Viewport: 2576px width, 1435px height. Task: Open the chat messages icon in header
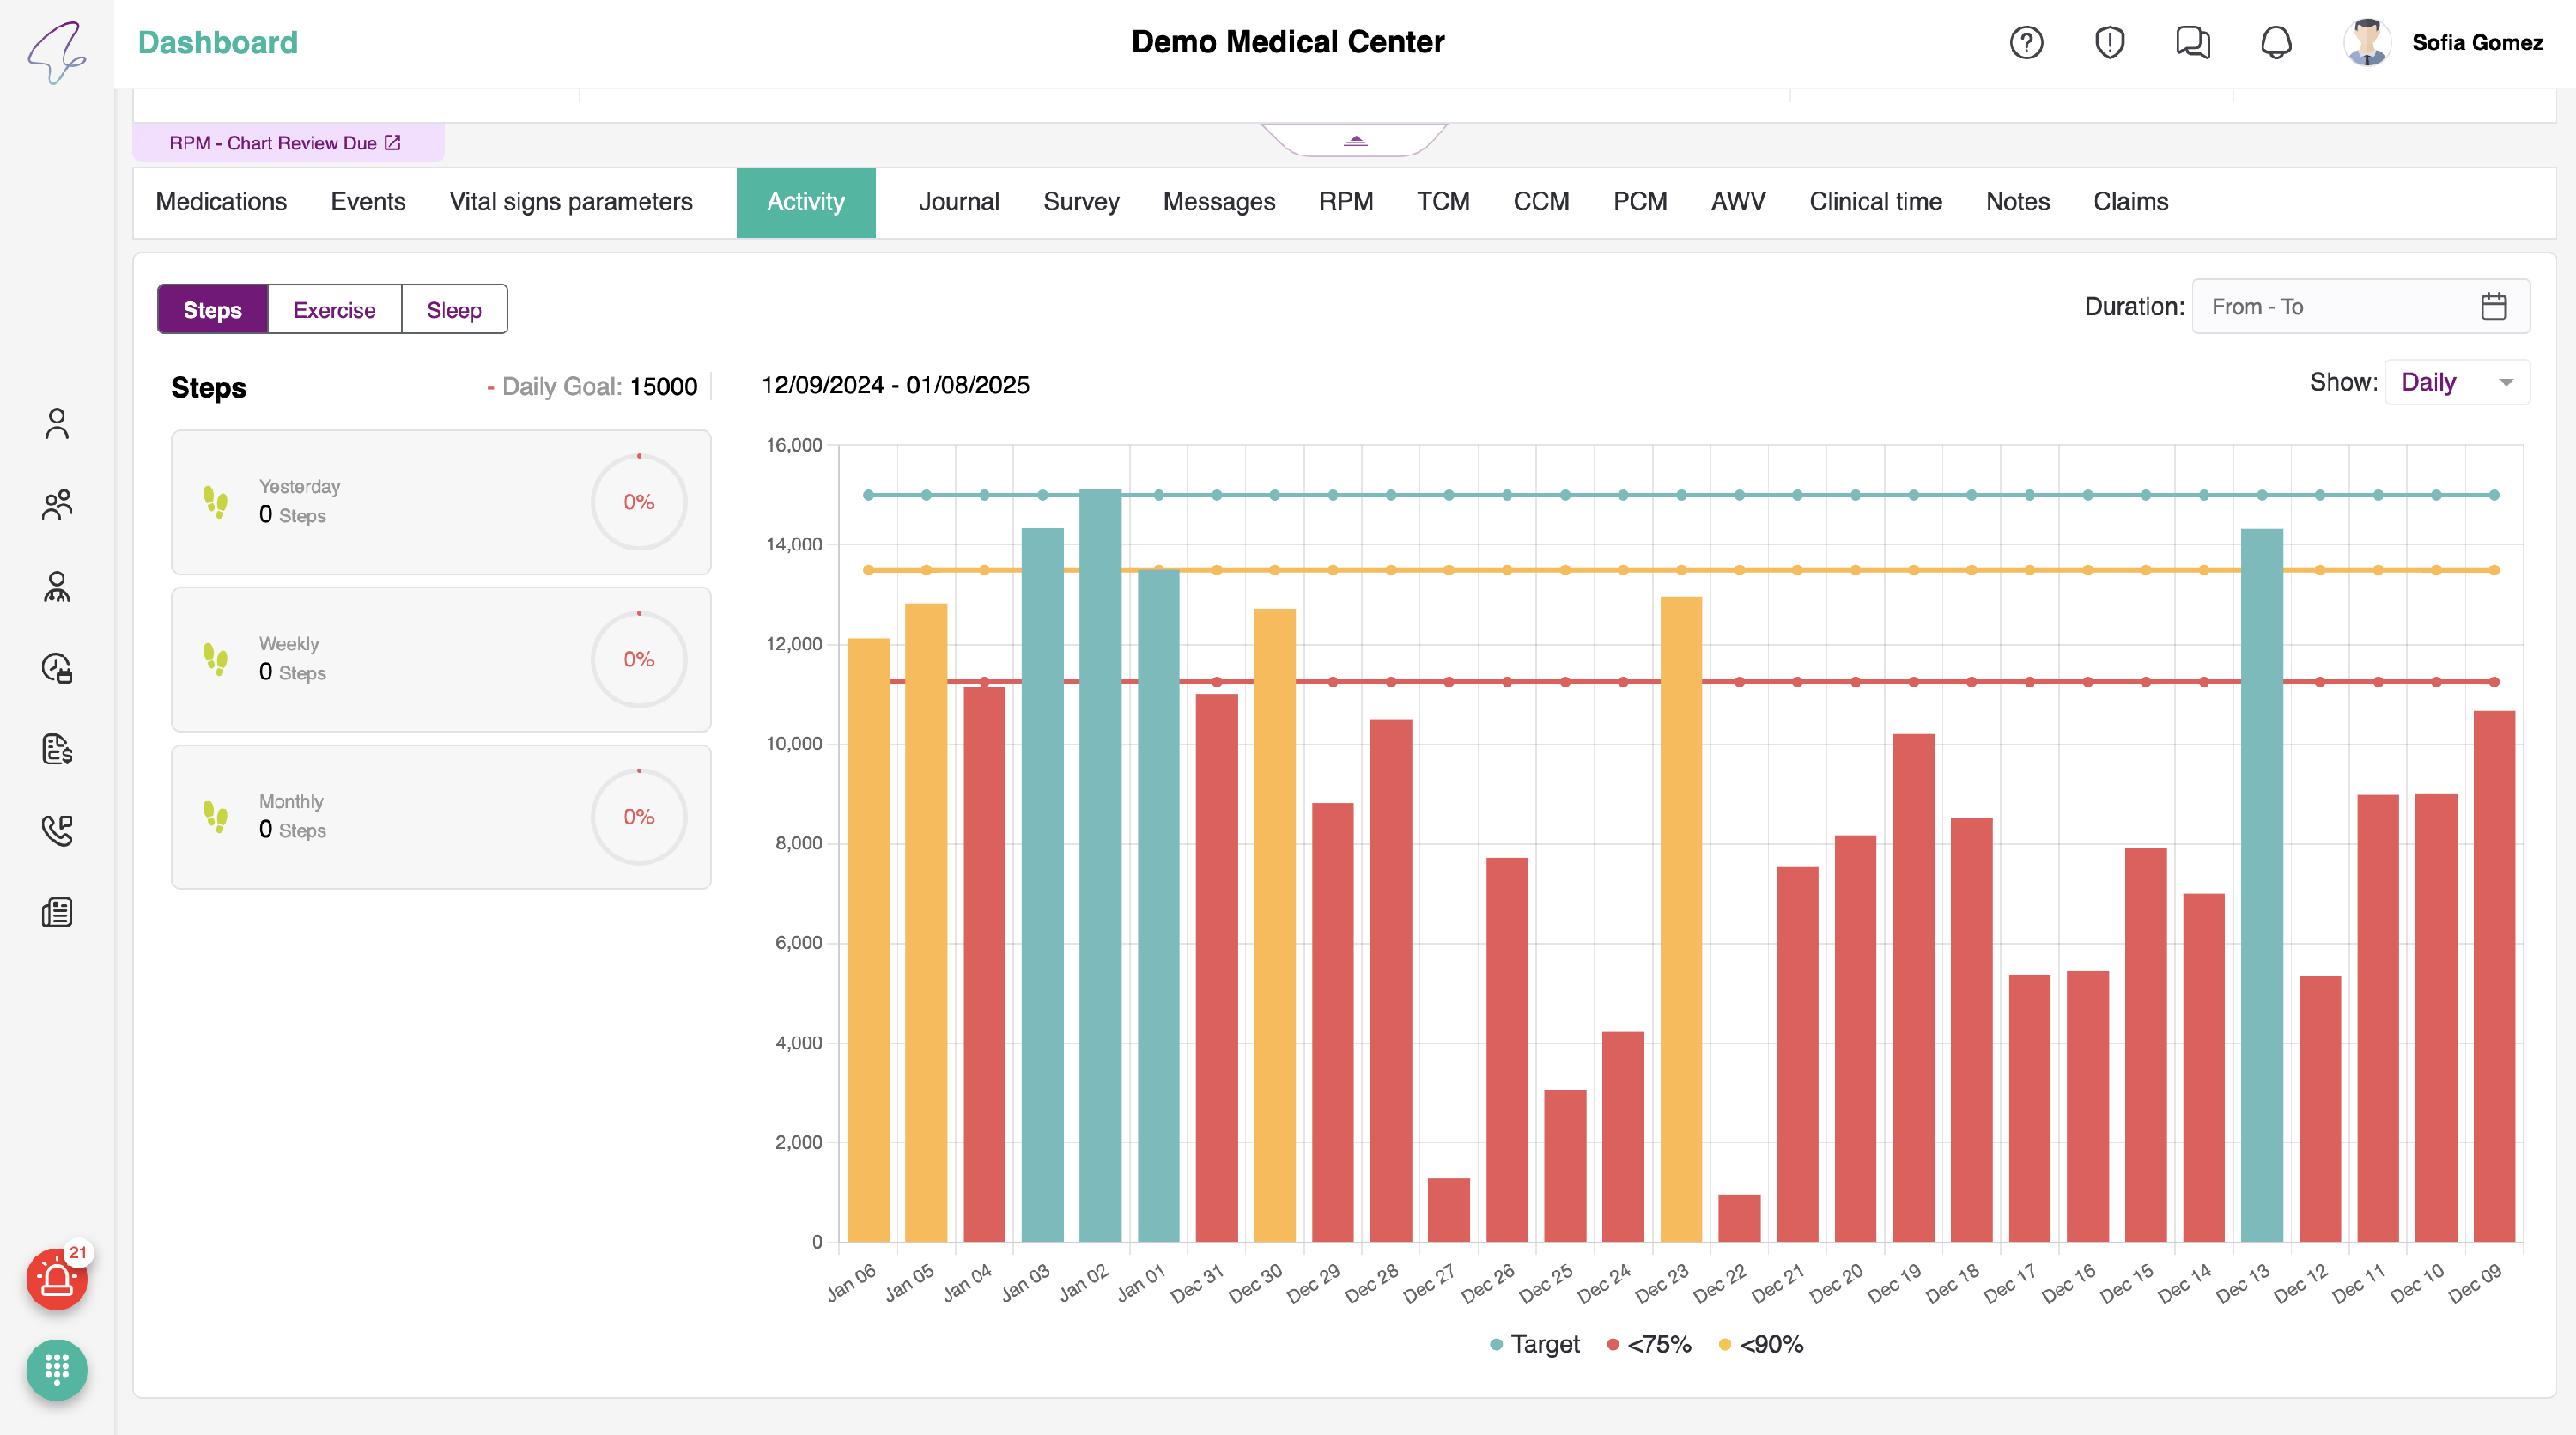click(x=2192, y=42)
